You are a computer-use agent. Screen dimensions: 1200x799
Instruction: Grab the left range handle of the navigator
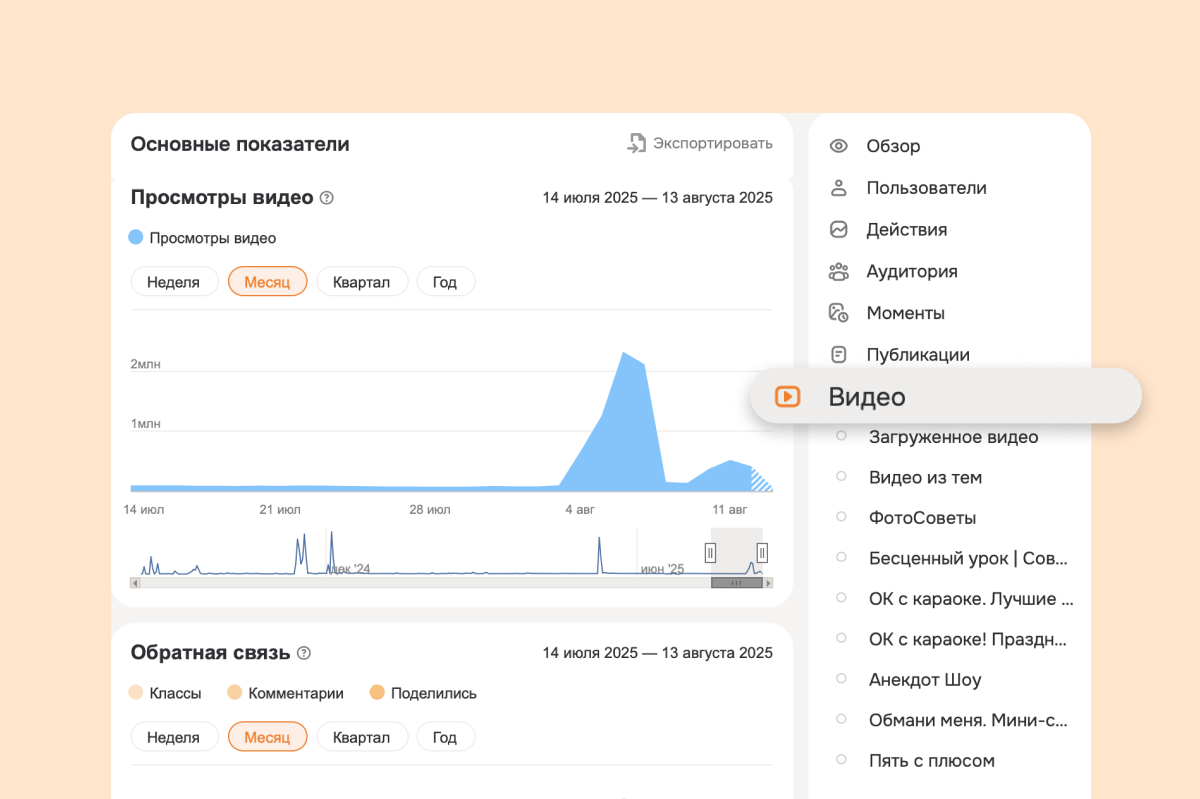pos(710,552)
